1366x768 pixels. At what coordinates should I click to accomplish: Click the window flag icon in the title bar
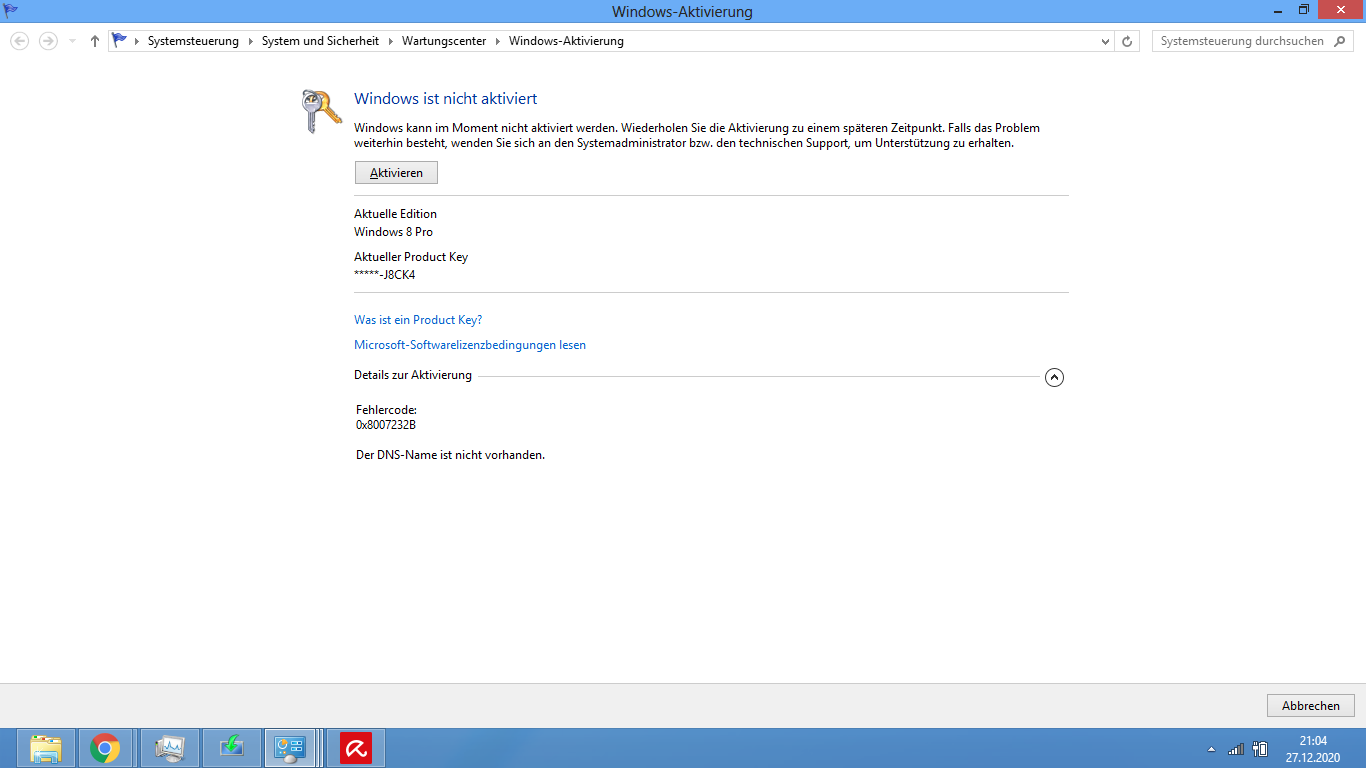pyautogui.click(x=11, y=10)
